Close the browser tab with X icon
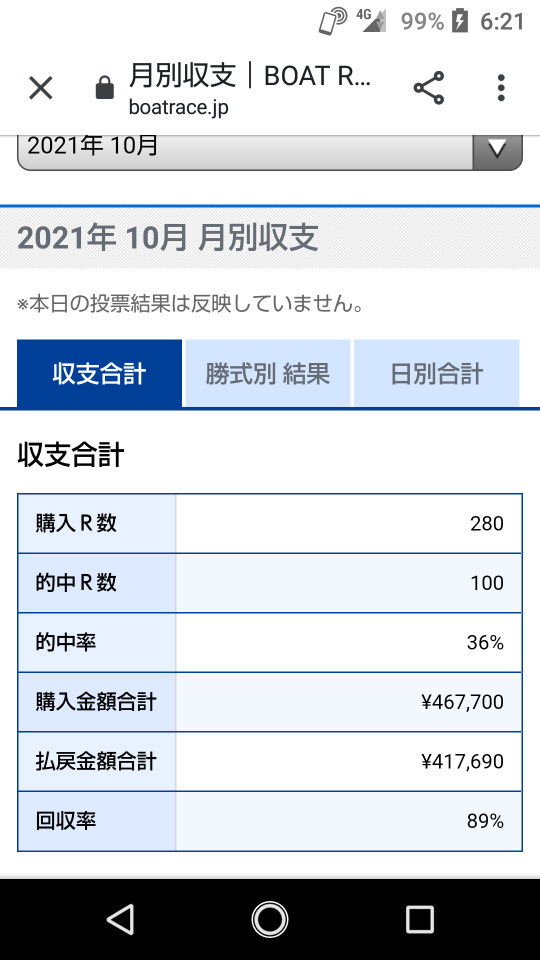 click(41, 89)
